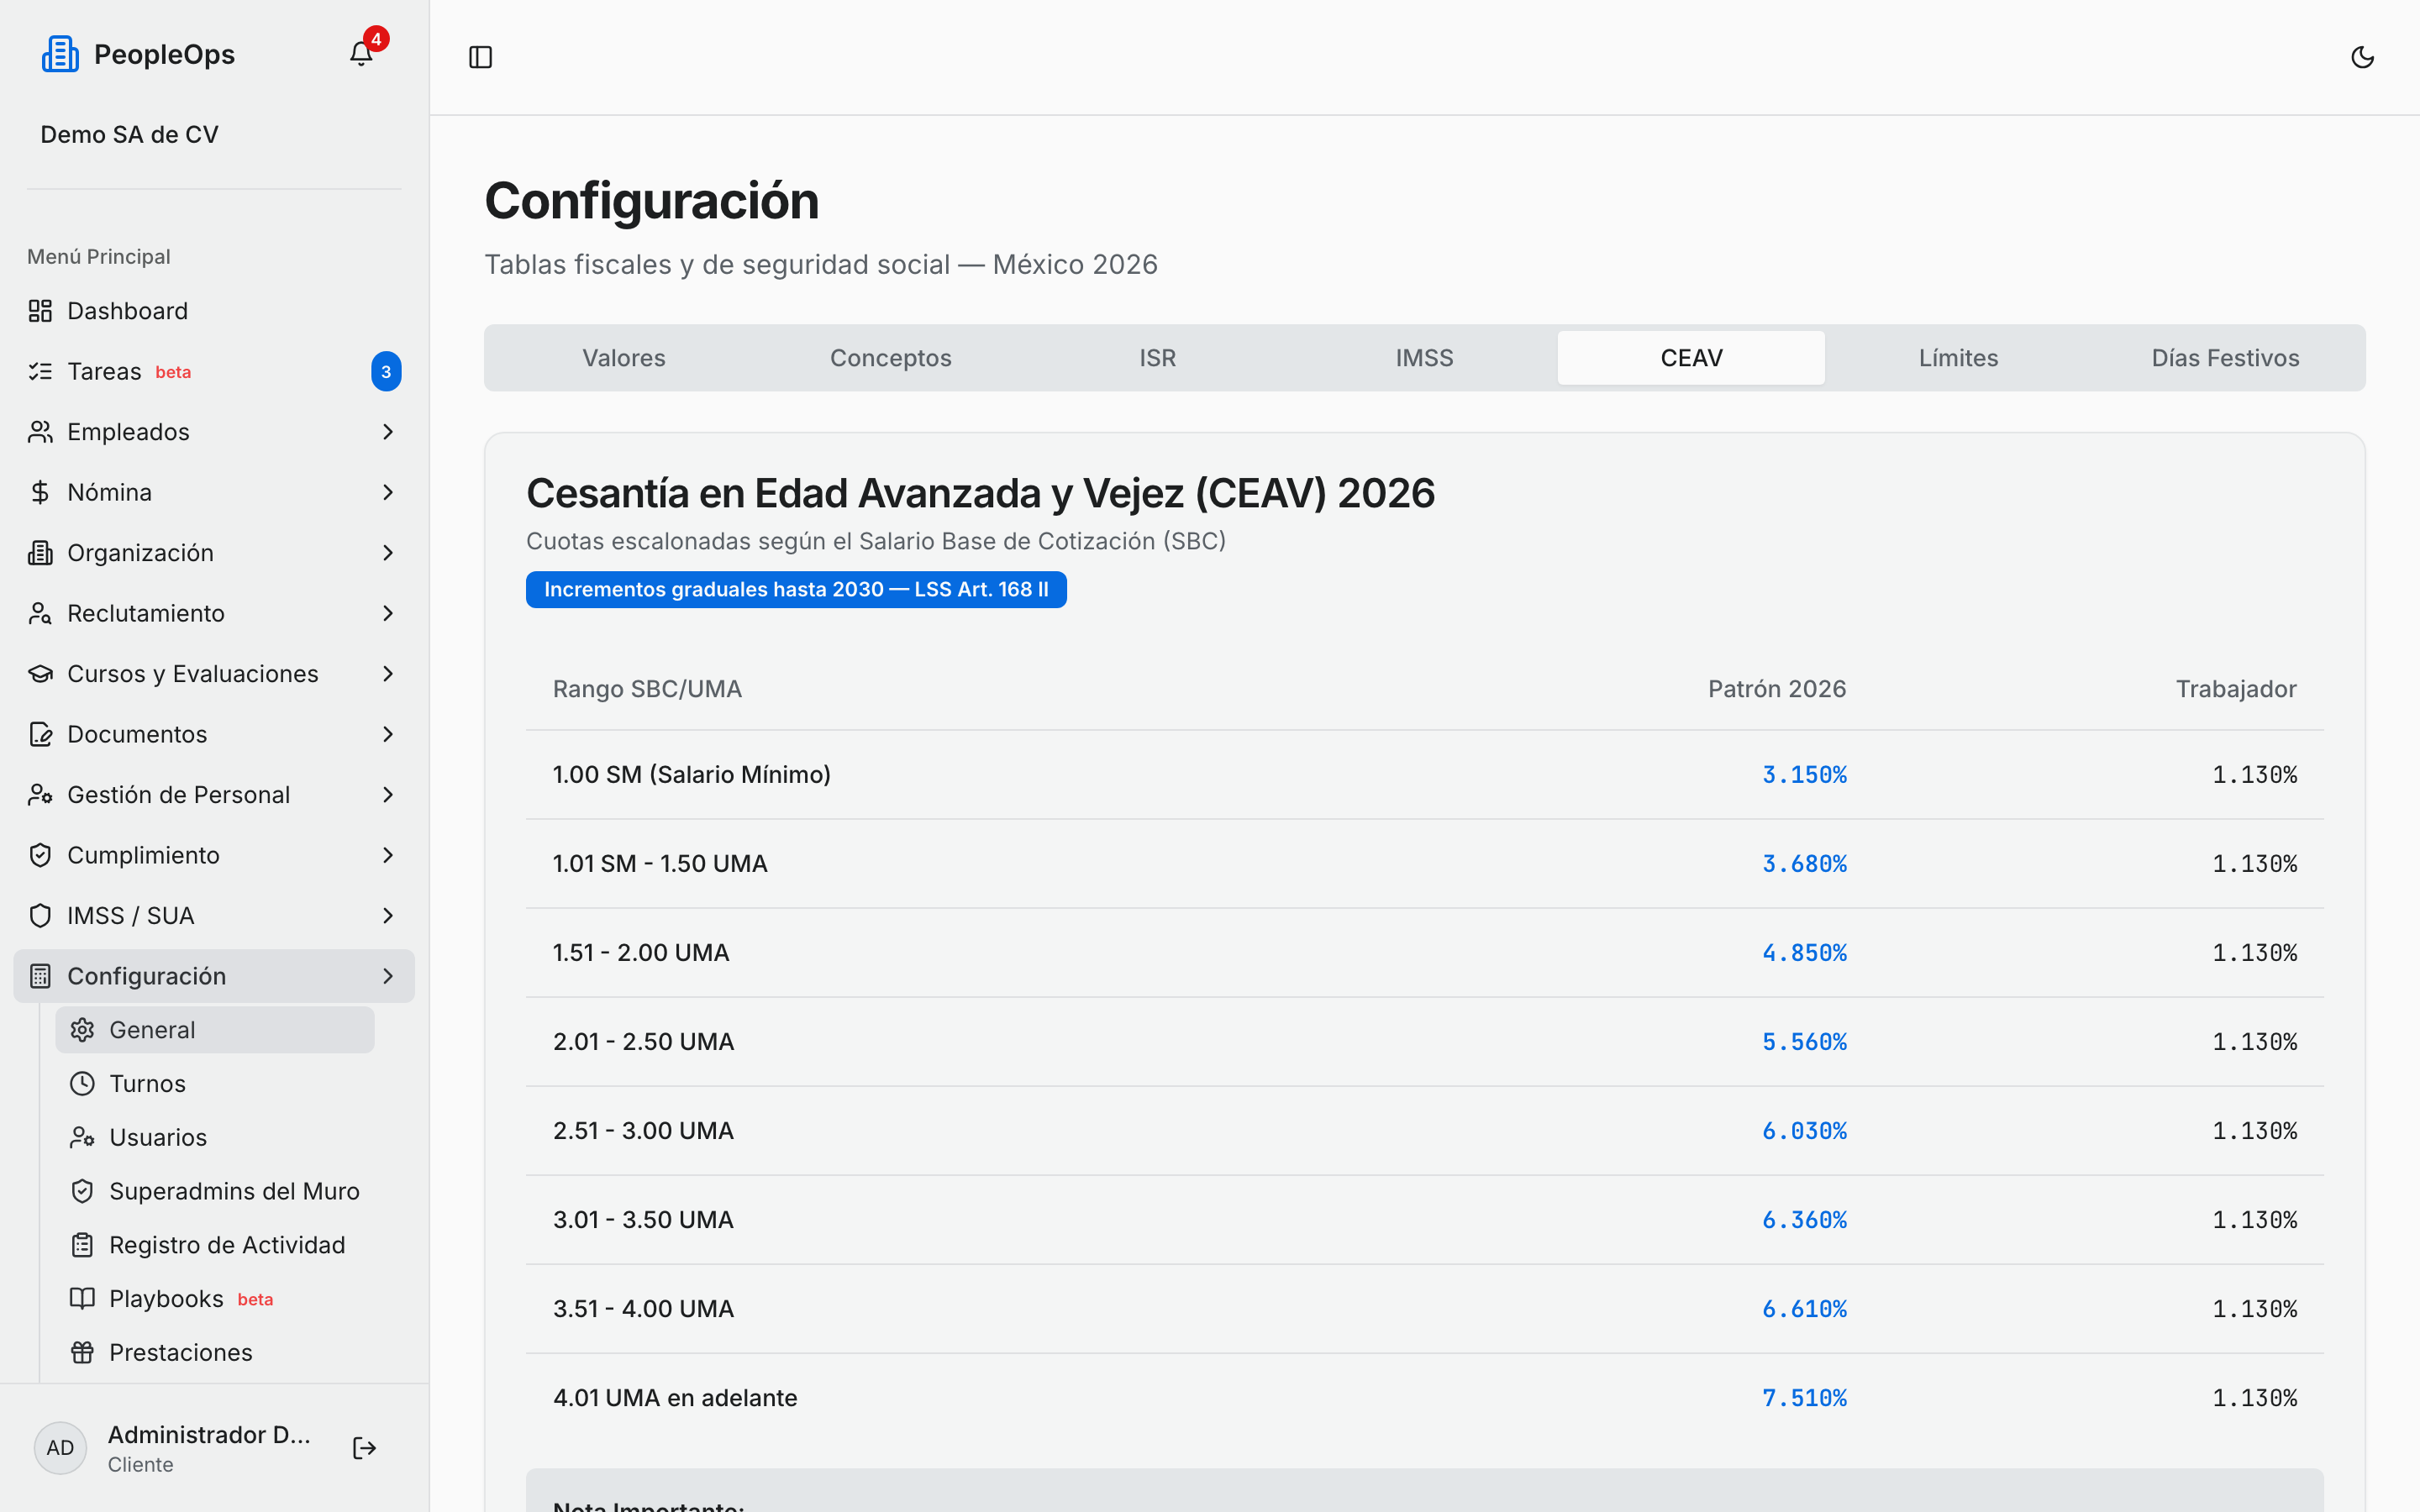
Task: Open the Usuarios settings page
Action: pos(215,1138)
